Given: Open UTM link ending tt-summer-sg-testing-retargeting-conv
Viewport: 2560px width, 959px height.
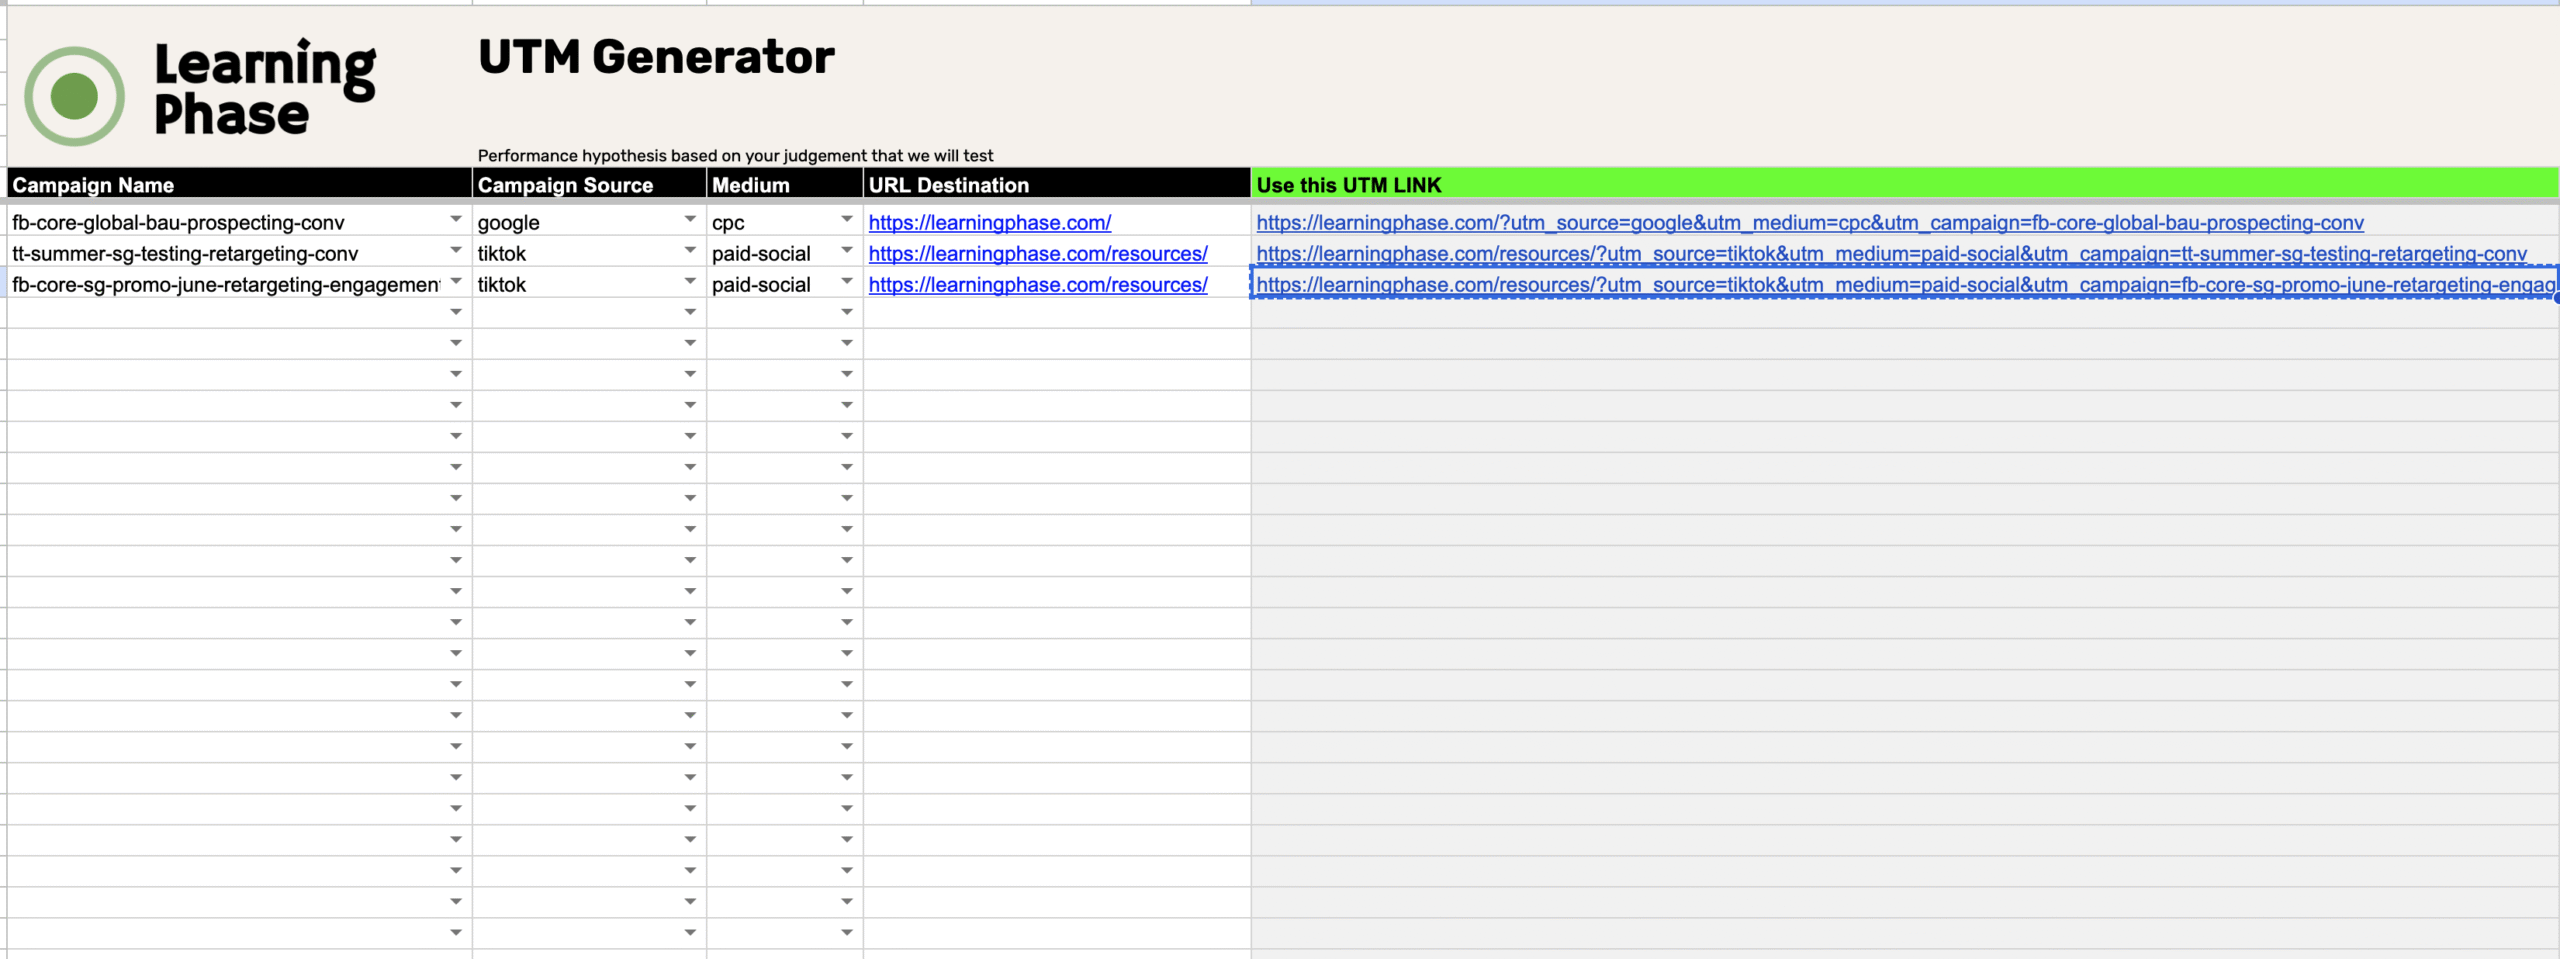Looking at the screenshot, I should pyautogui.click(x=1891, y=253).
